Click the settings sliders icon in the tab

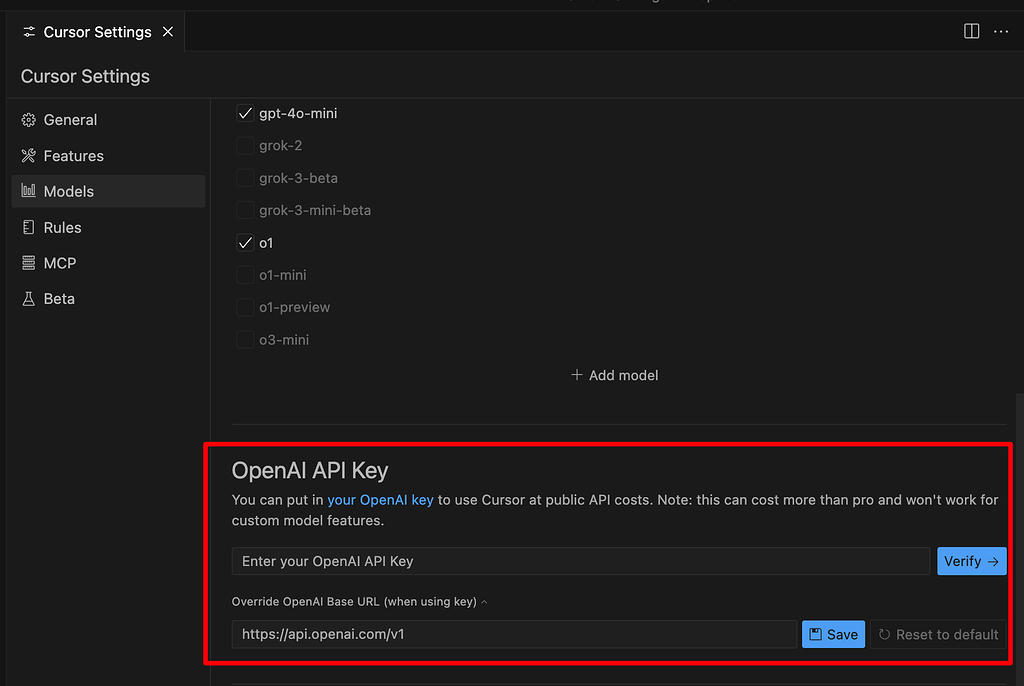(x=29, y=31)
